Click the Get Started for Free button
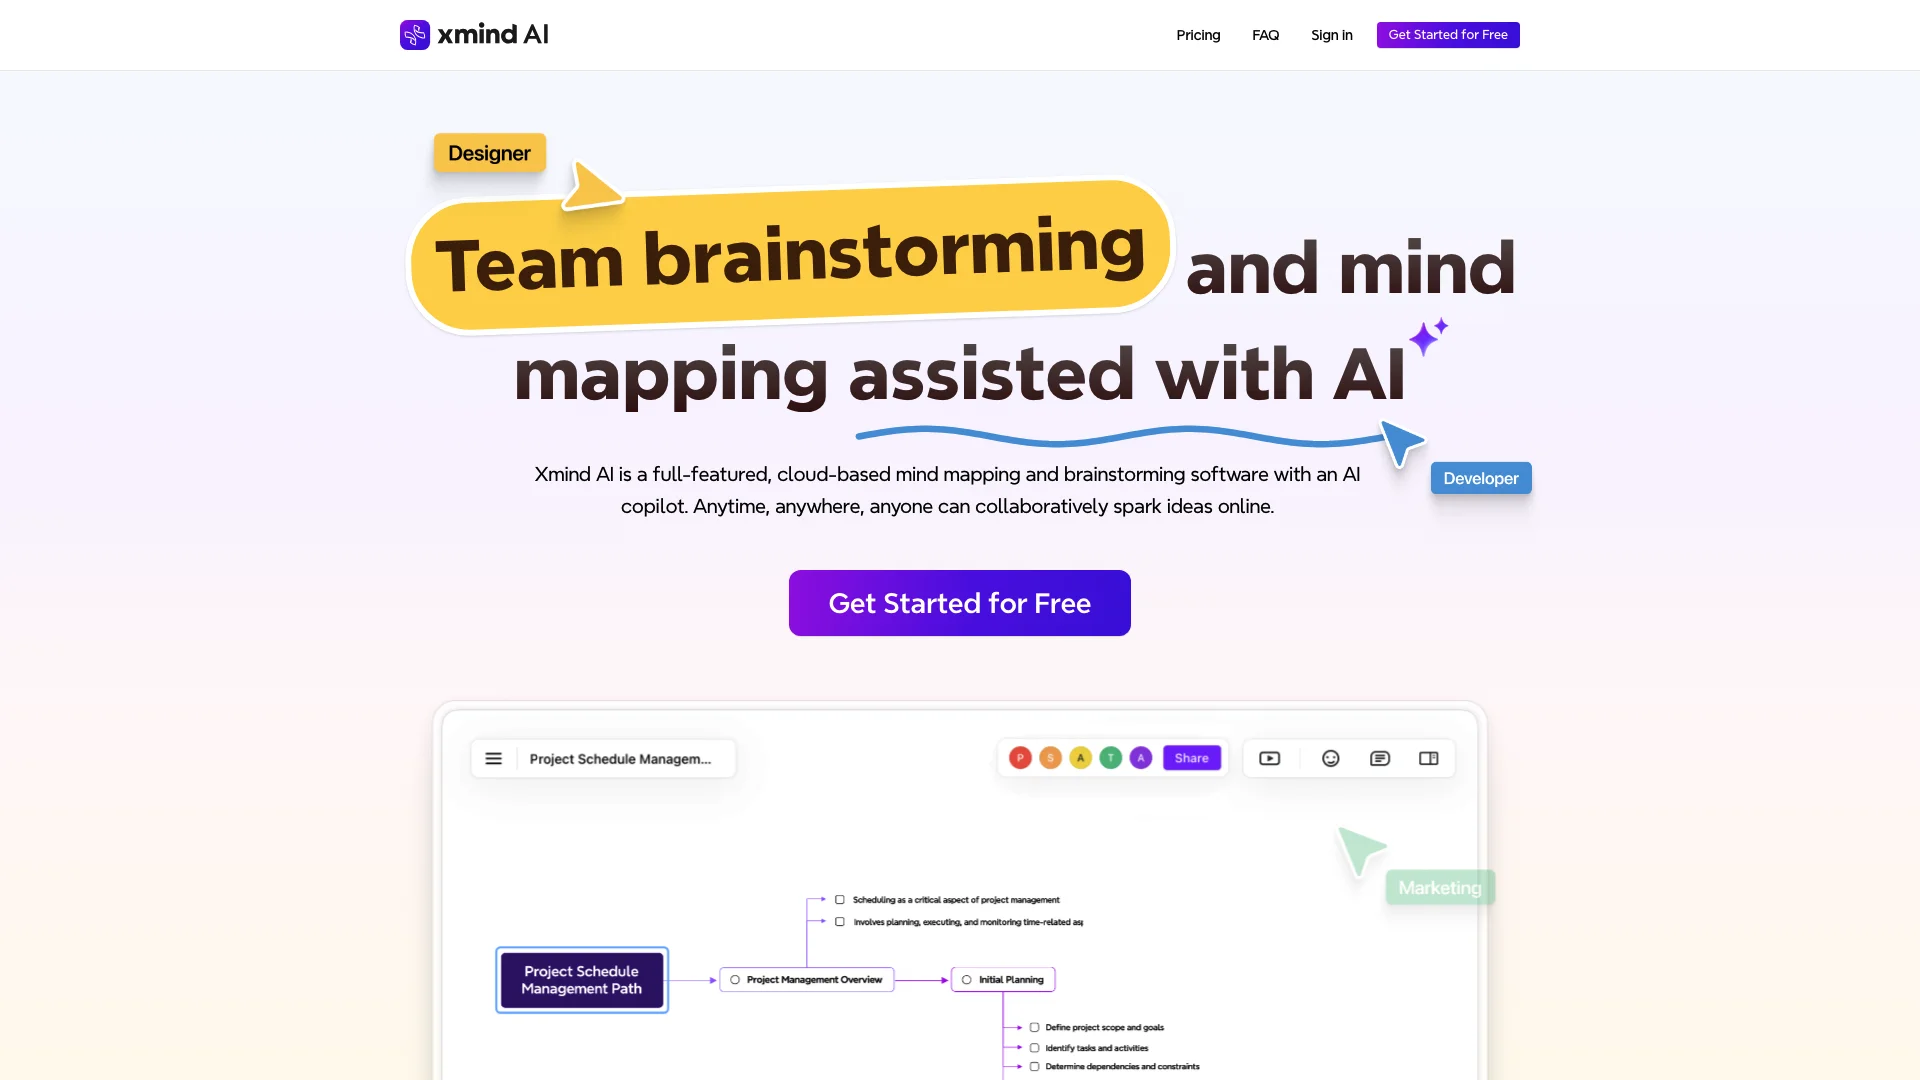Viewport: 1920px width, 1080px height. 959,603
